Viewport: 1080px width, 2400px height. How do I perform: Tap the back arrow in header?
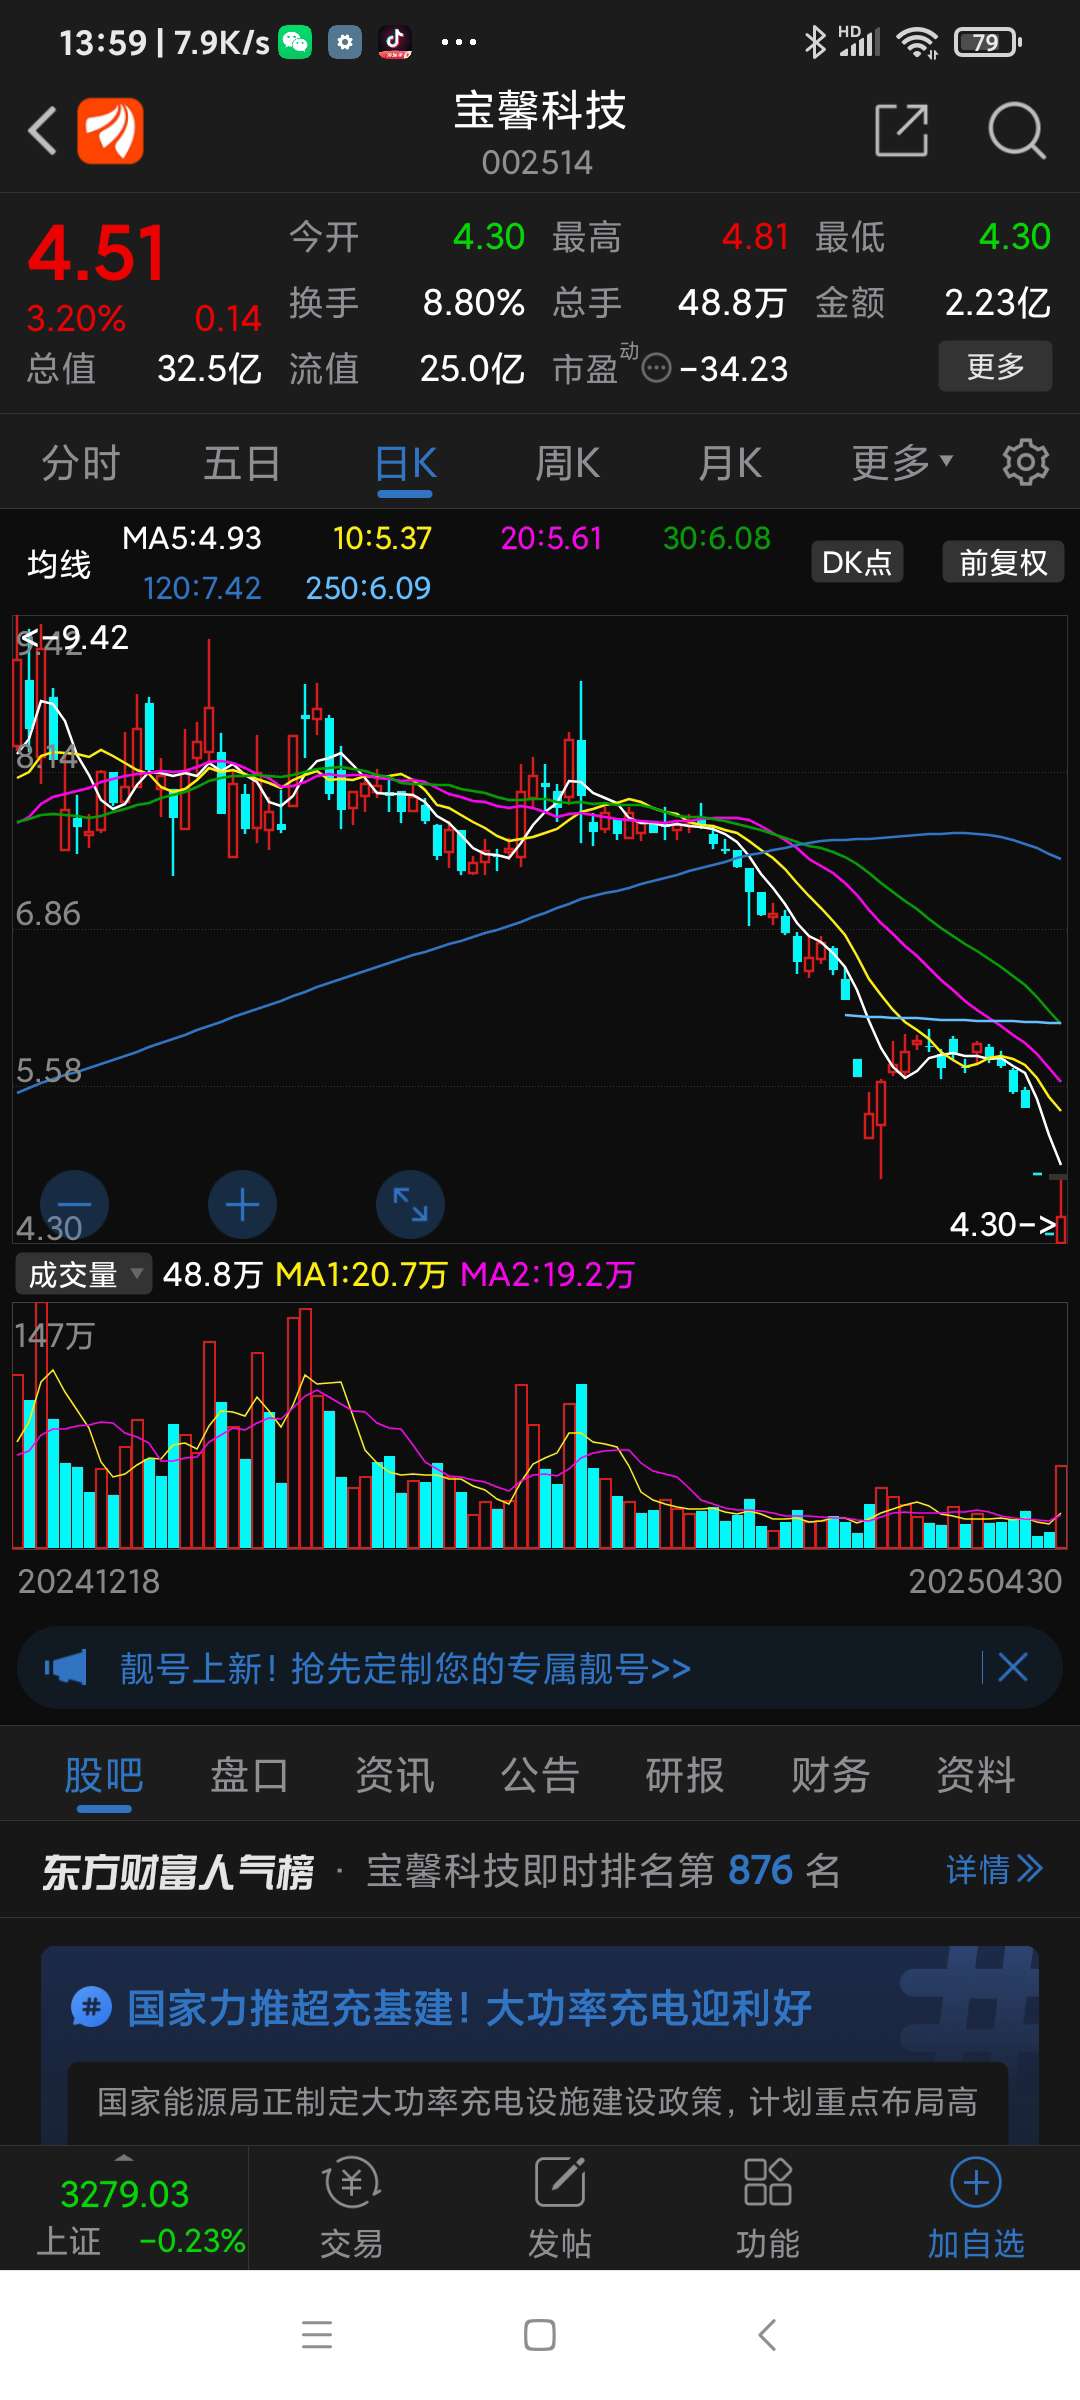point(42,130)
